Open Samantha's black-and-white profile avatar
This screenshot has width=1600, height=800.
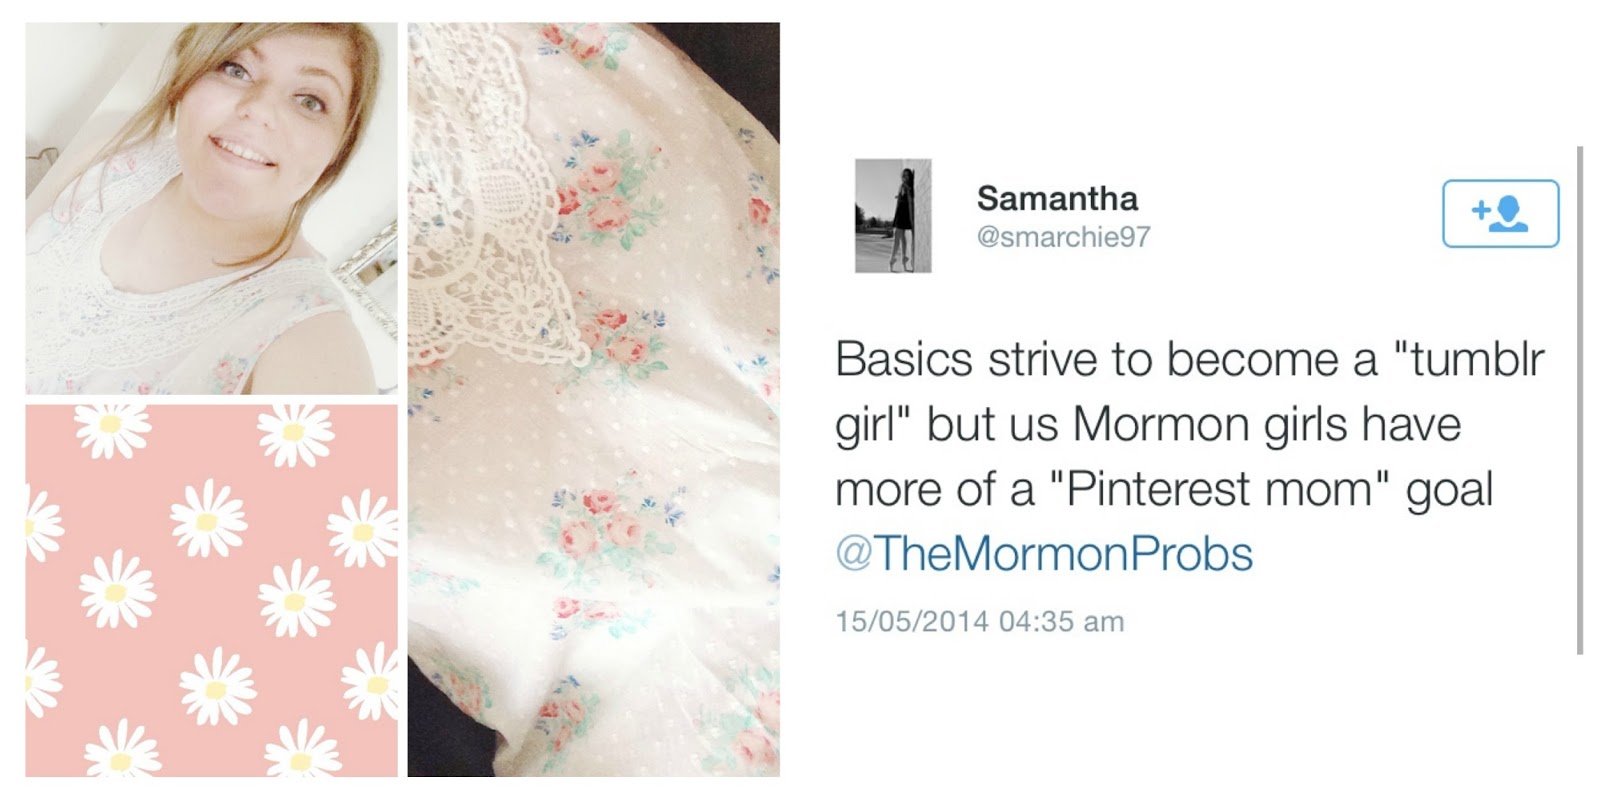click(x=893, y=215)
